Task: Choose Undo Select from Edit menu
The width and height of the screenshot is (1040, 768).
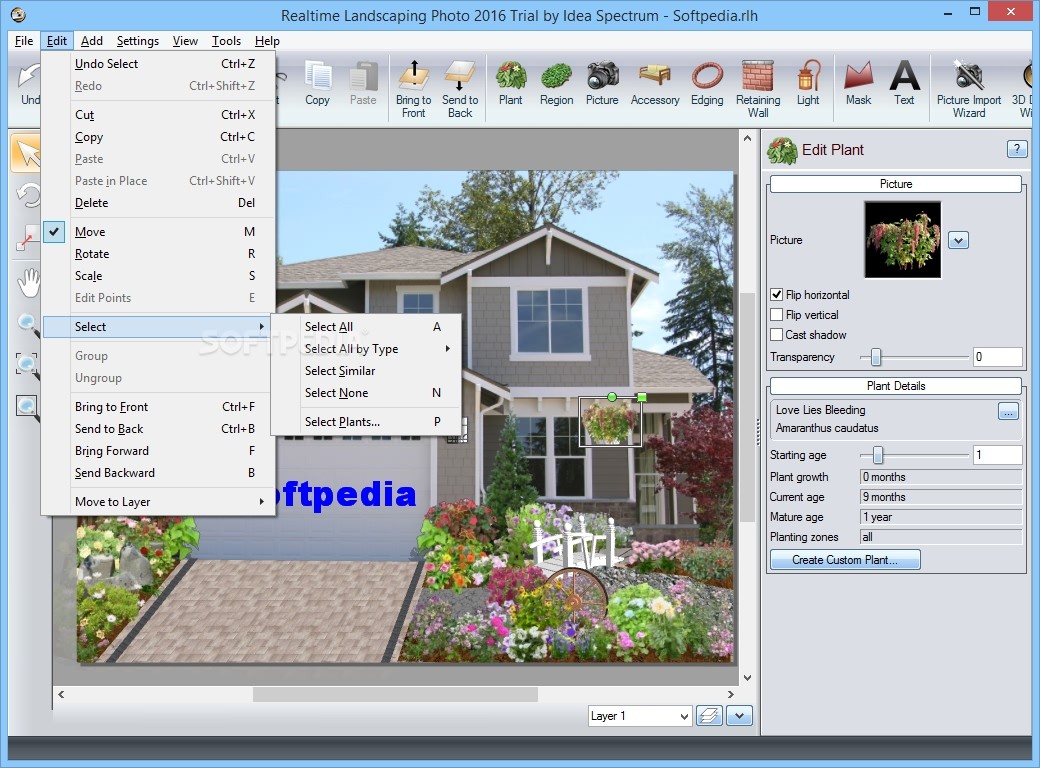Action: pyautogui.click(x=159, y=64)
